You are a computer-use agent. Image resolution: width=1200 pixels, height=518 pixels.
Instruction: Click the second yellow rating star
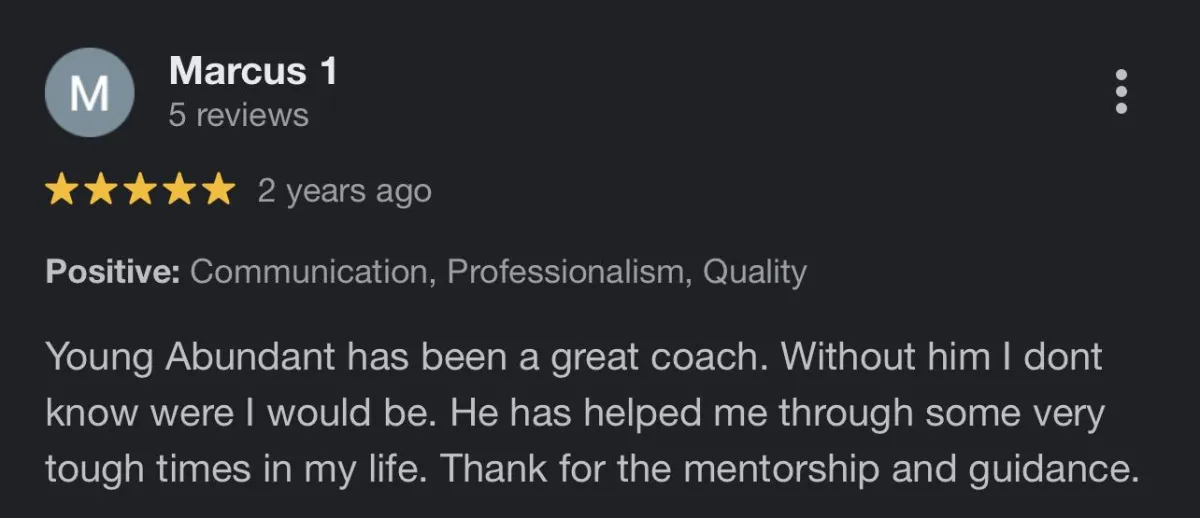(101, 190)
